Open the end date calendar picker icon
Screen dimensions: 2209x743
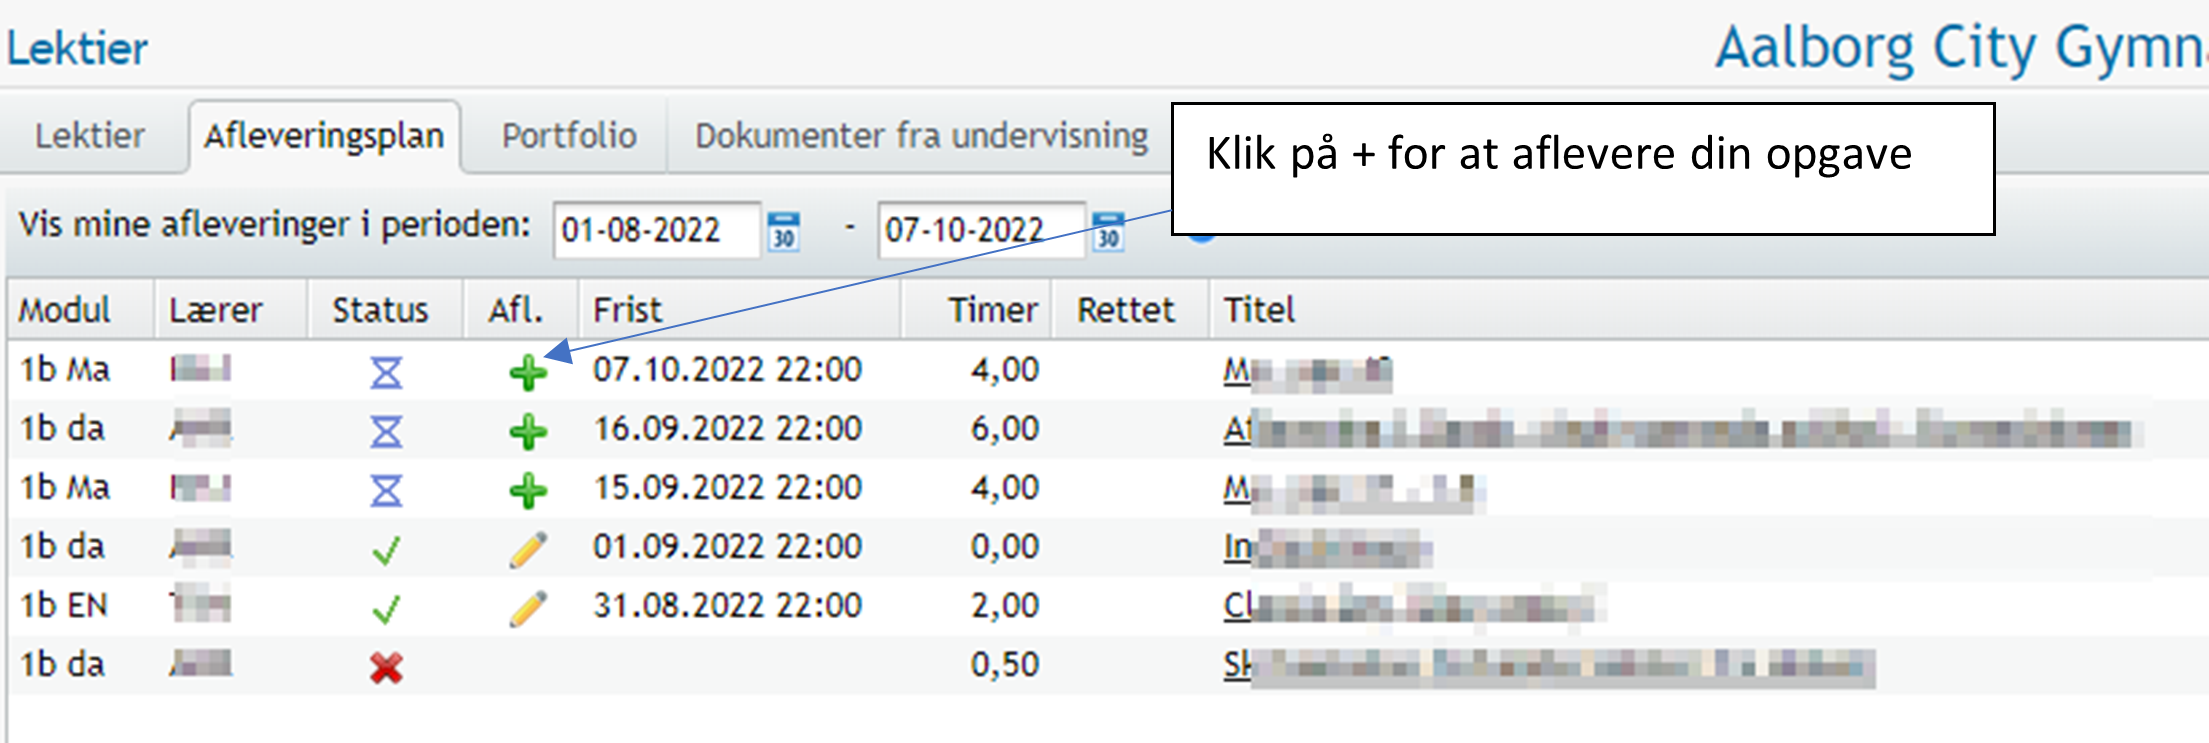point(1108,232)
